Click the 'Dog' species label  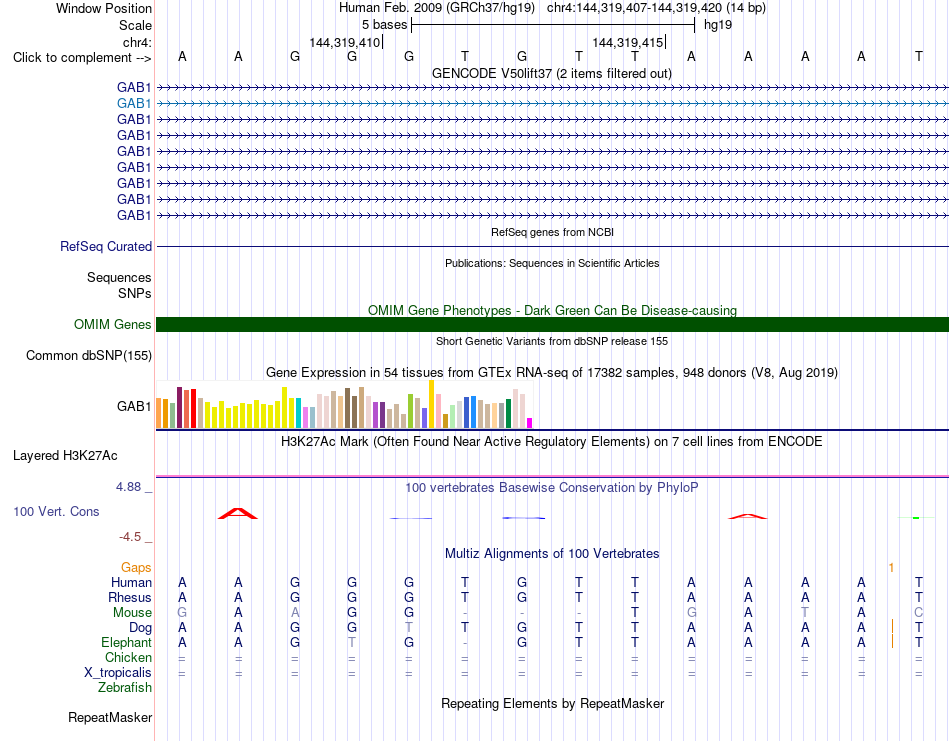(x=140, y=628)
